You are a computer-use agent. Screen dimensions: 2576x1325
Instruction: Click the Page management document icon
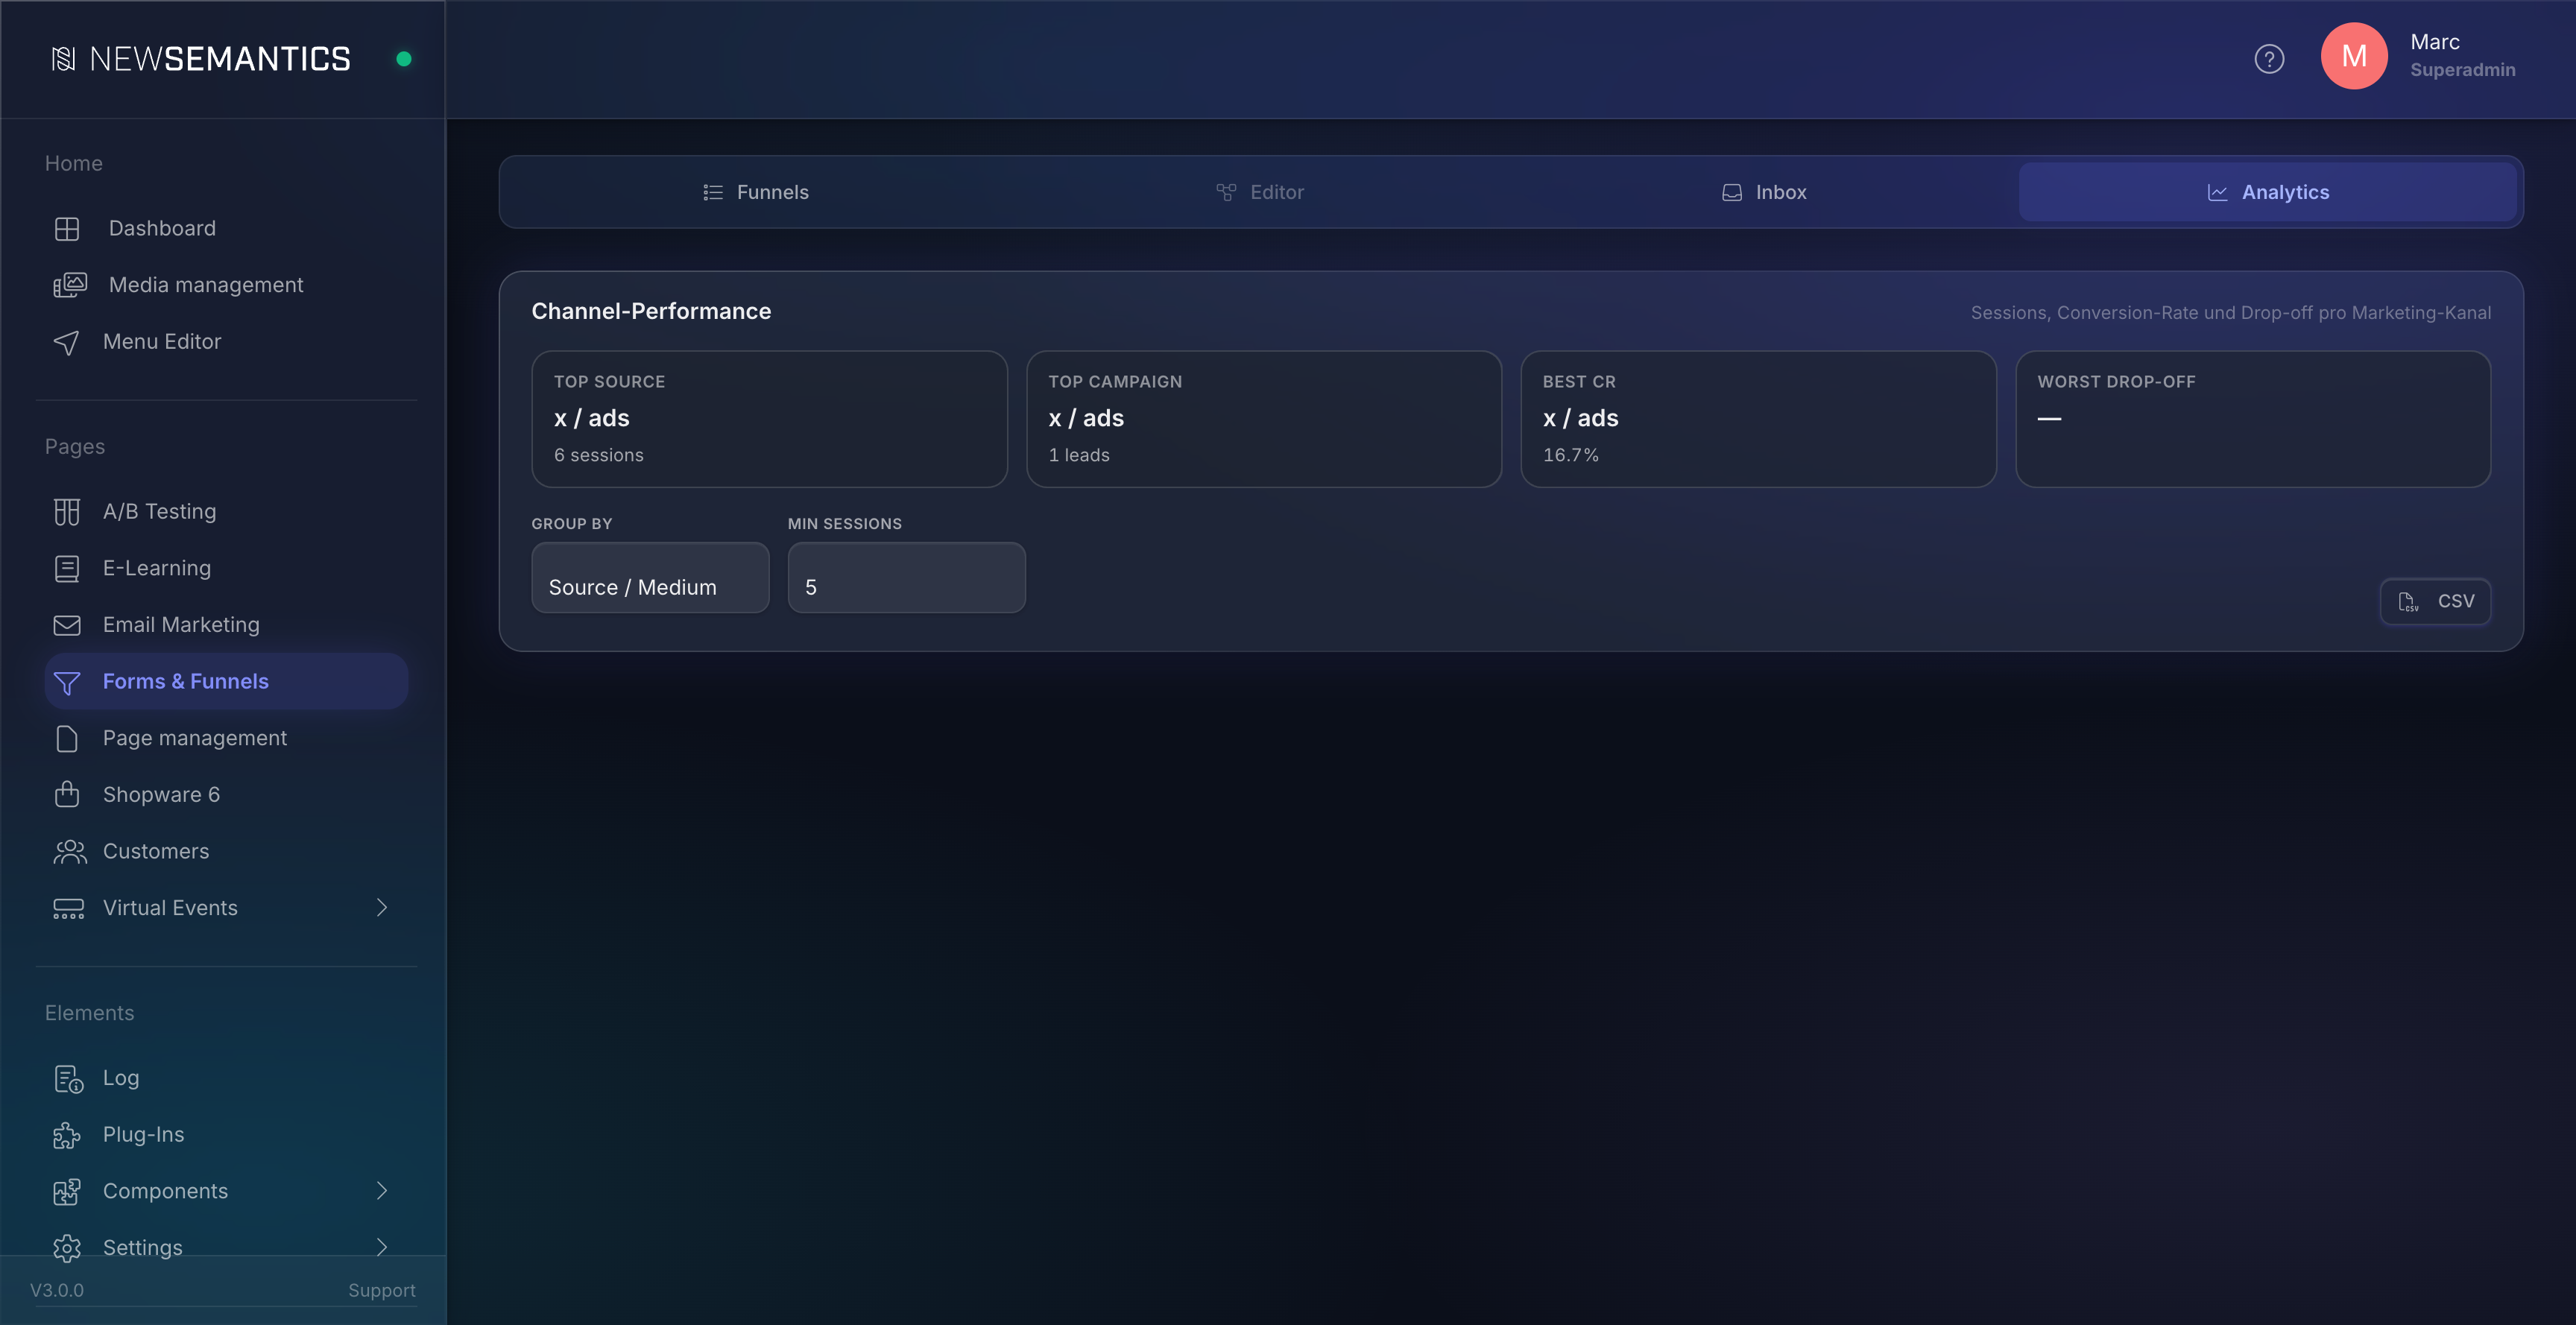tap(67, 739)
